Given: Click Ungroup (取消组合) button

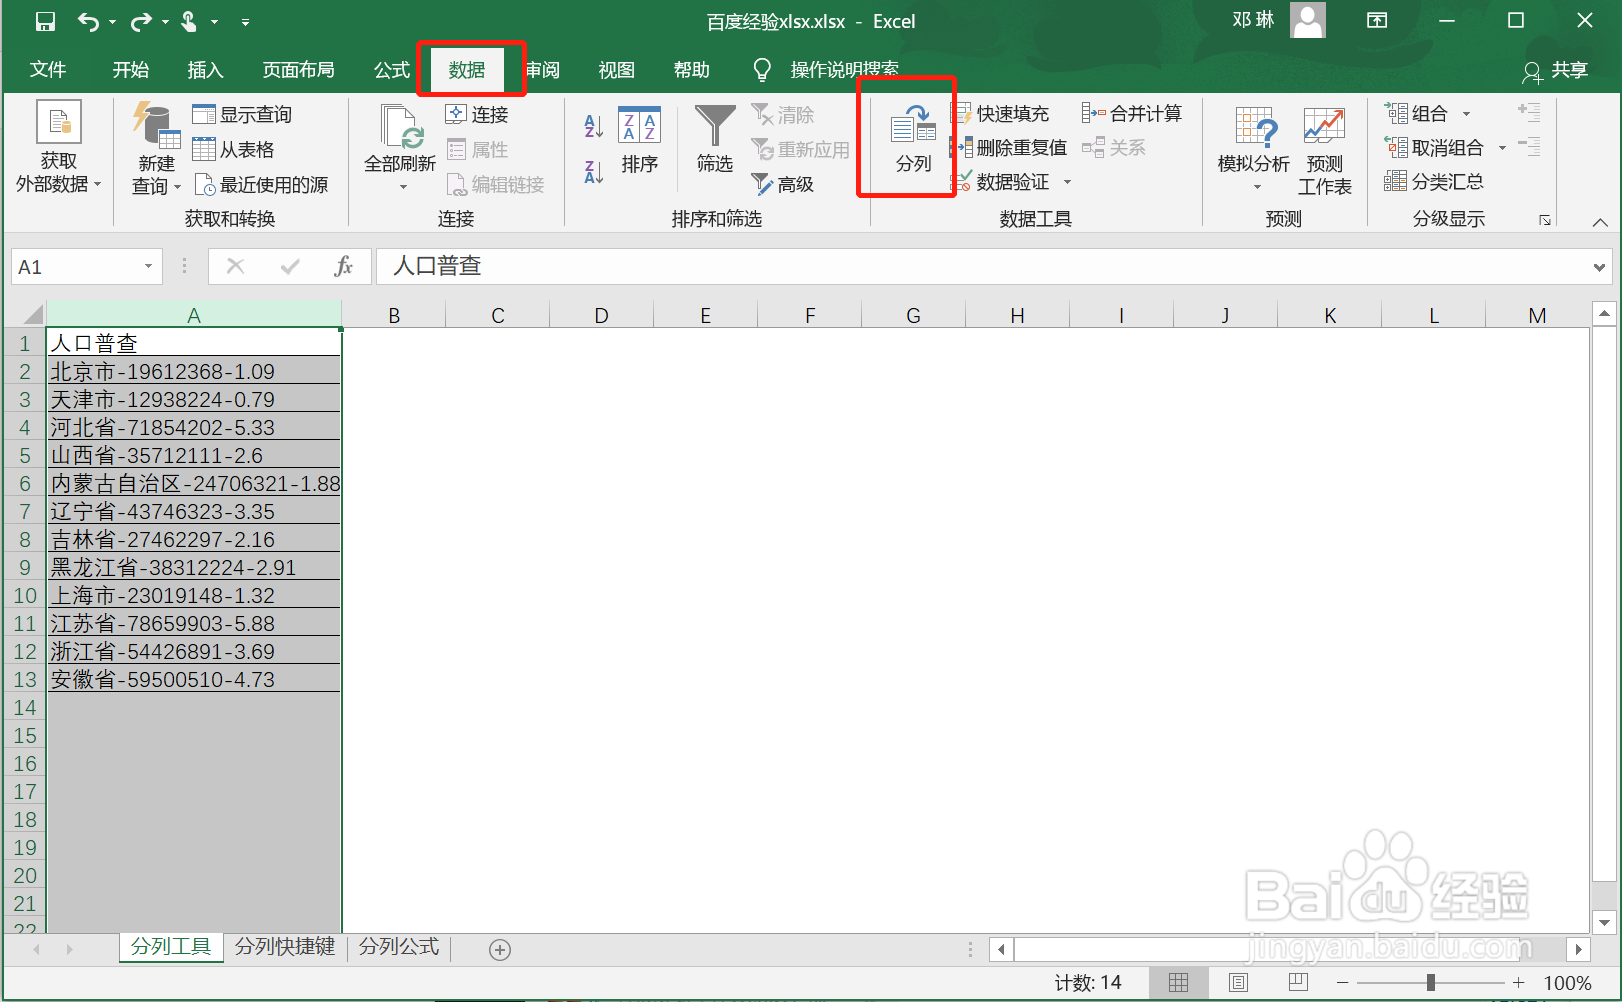Looking at the screenshot, I should click(x=1434, y=147).
